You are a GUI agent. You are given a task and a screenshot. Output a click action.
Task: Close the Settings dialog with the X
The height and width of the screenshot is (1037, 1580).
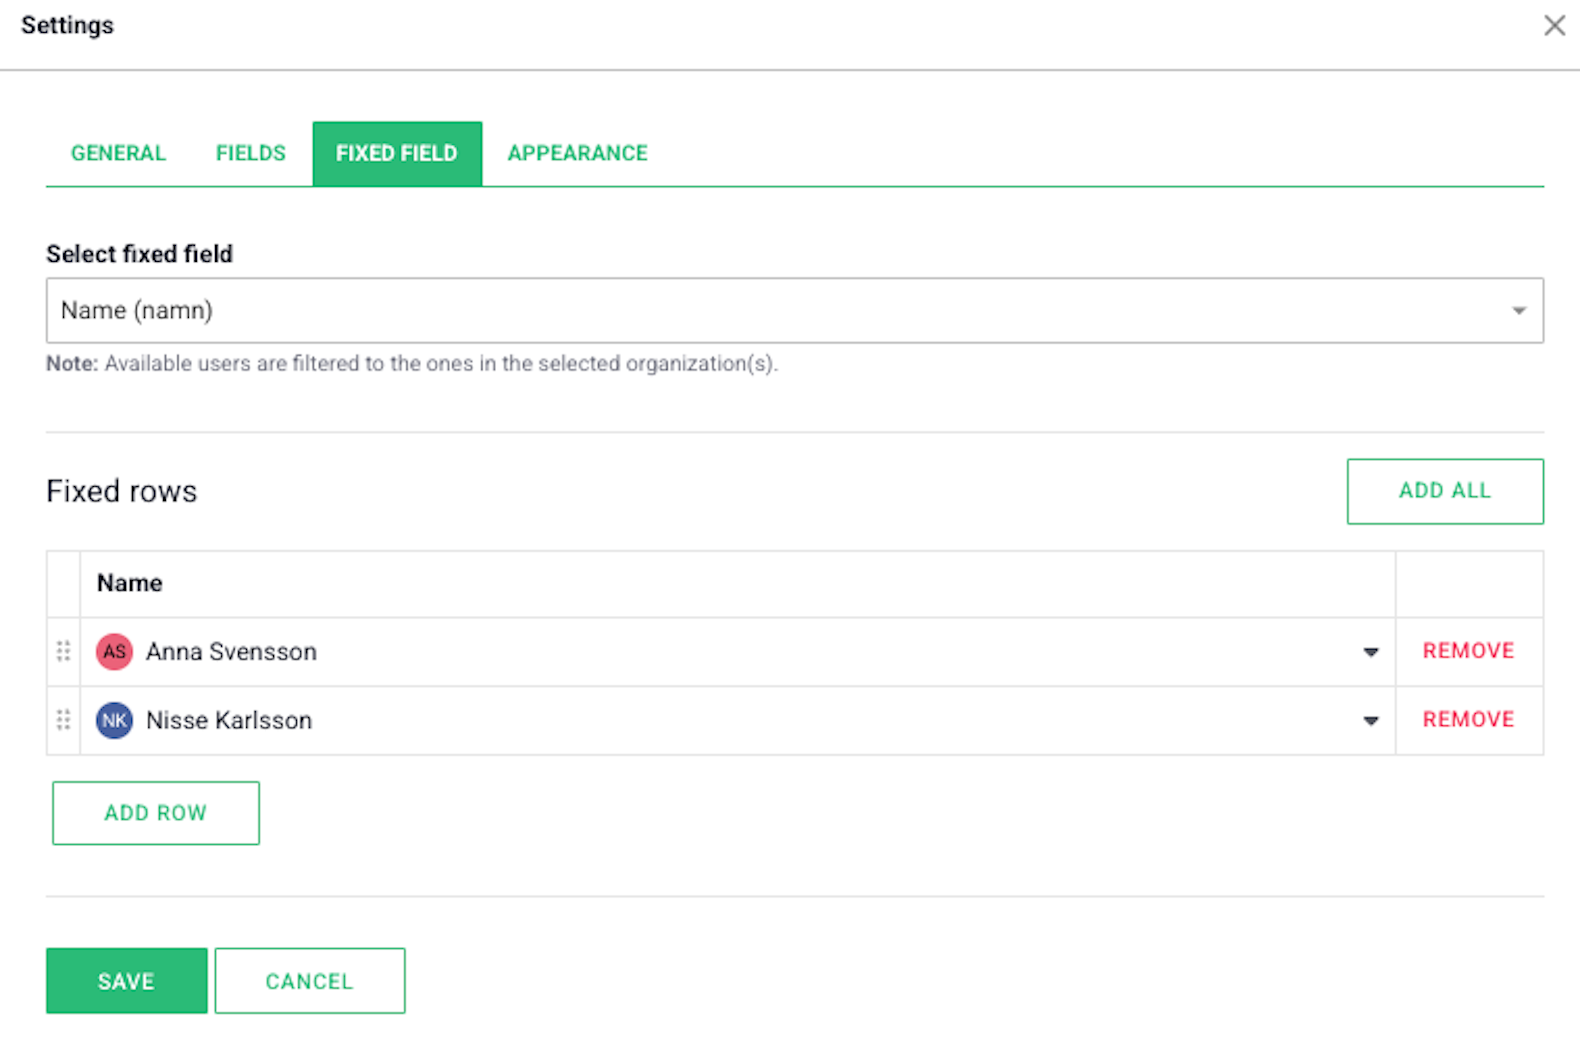point(1554,25)
